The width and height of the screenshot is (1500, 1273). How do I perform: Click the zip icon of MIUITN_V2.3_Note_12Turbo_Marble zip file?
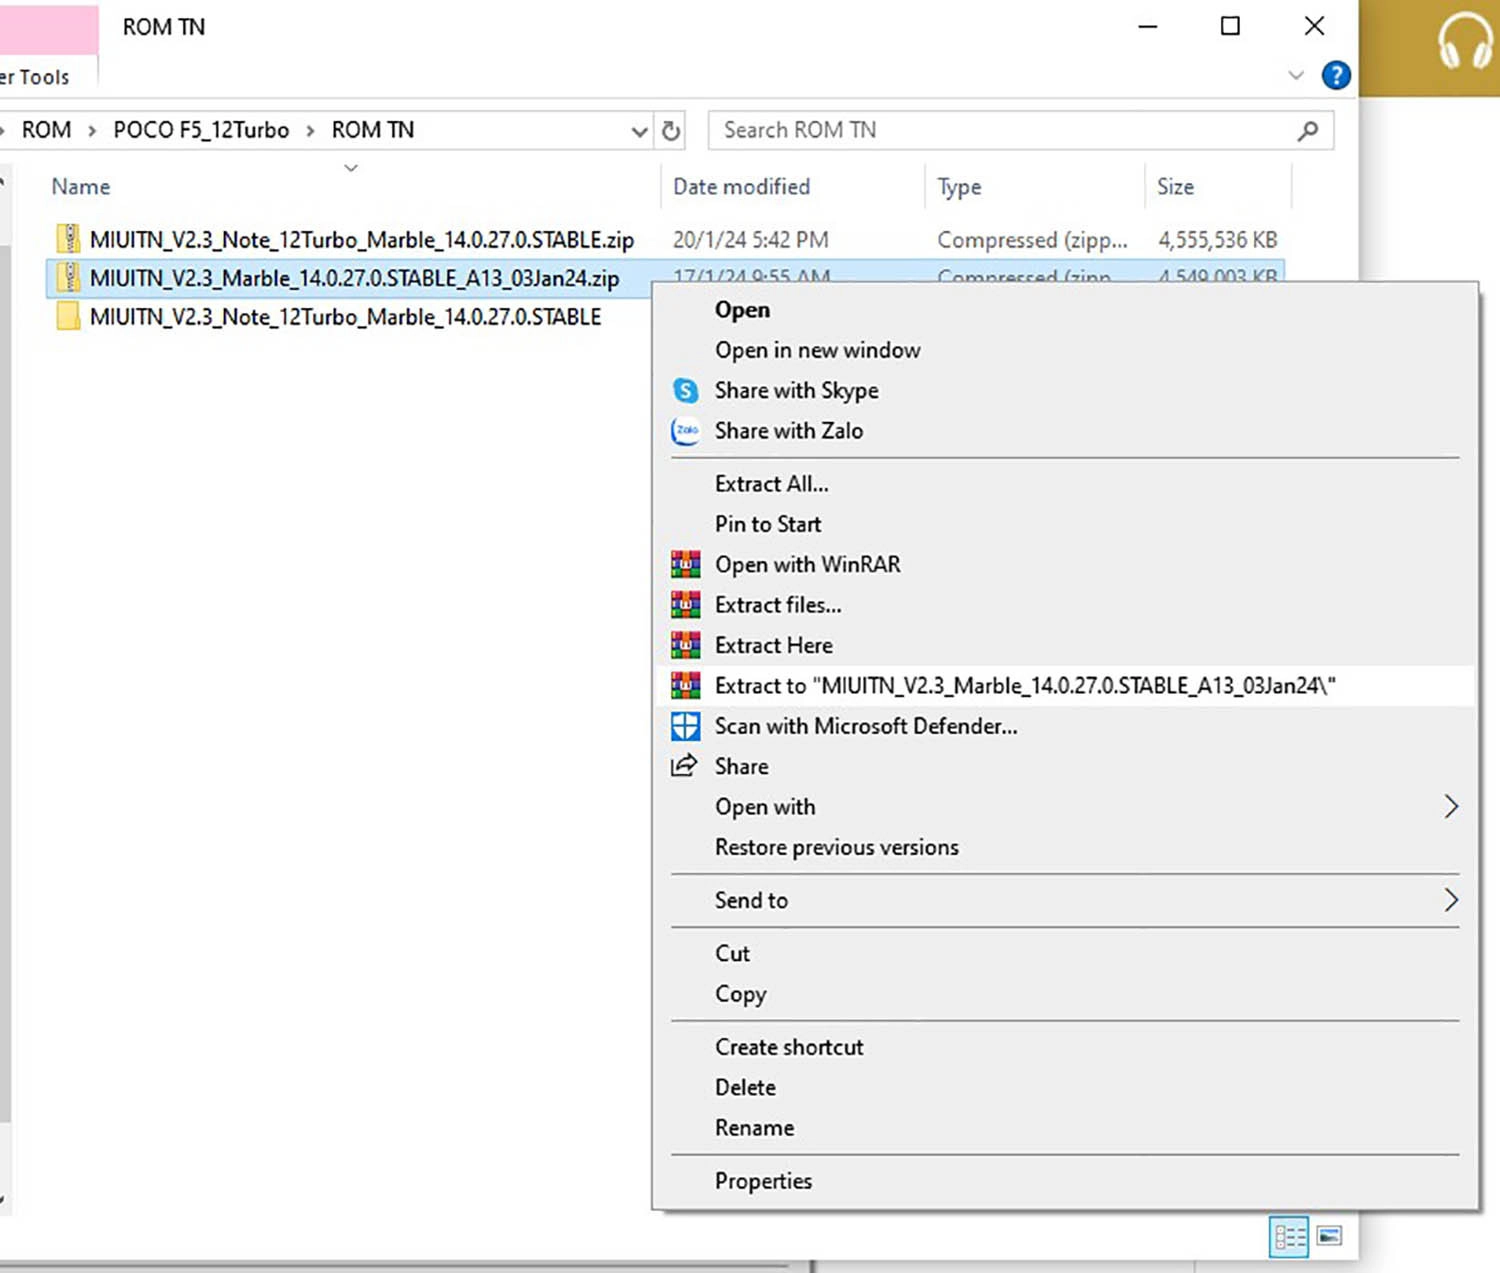tap(68, 239)
